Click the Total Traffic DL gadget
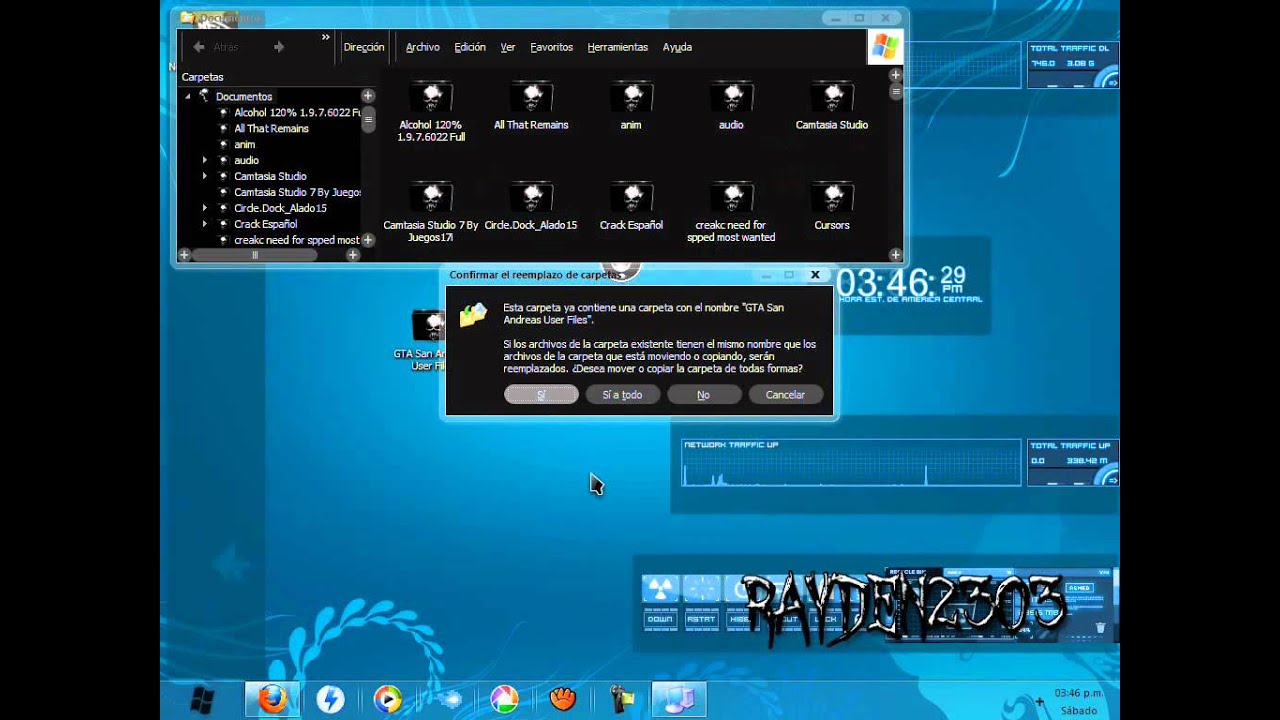 click(x=1073, y=66)
